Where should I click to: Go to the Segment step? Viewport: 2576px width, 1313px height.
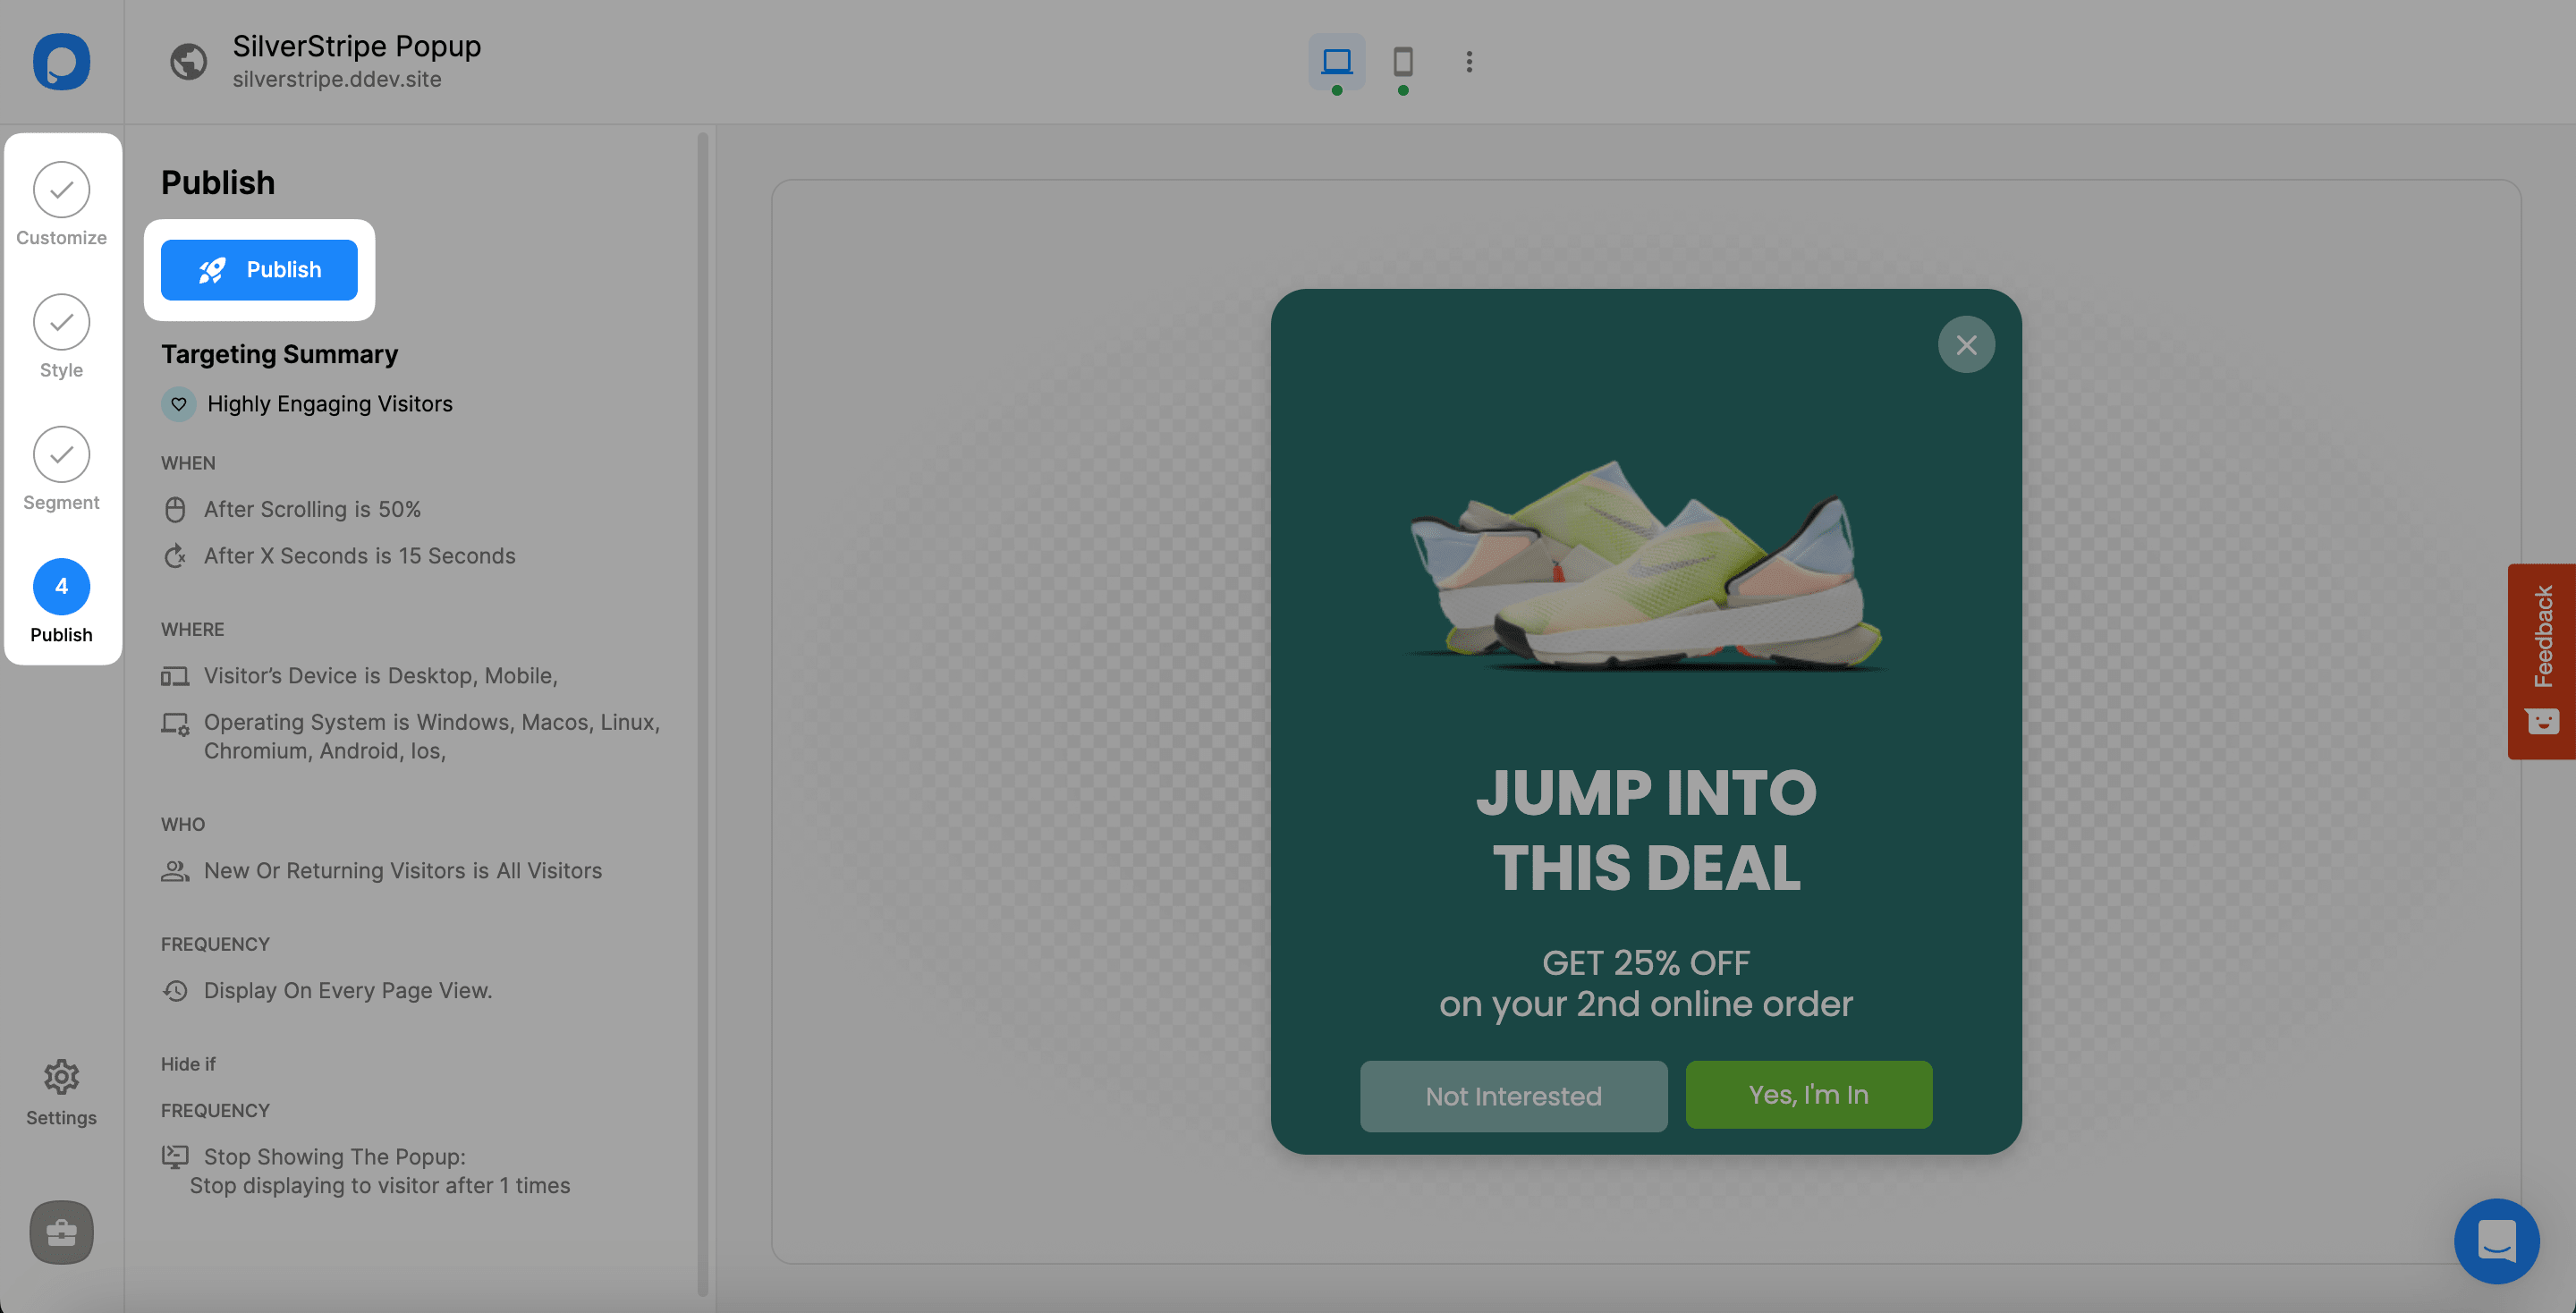(x=61, y=469)
